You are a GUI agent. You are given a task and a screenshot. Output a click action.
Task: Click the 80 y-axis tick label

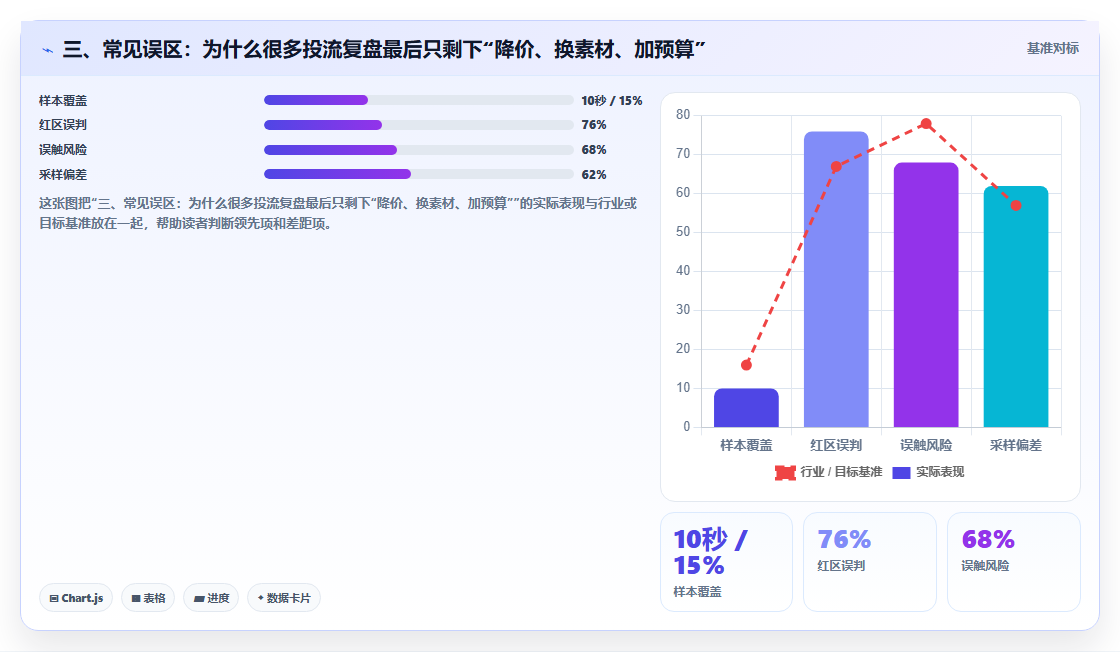click(683, 115)
